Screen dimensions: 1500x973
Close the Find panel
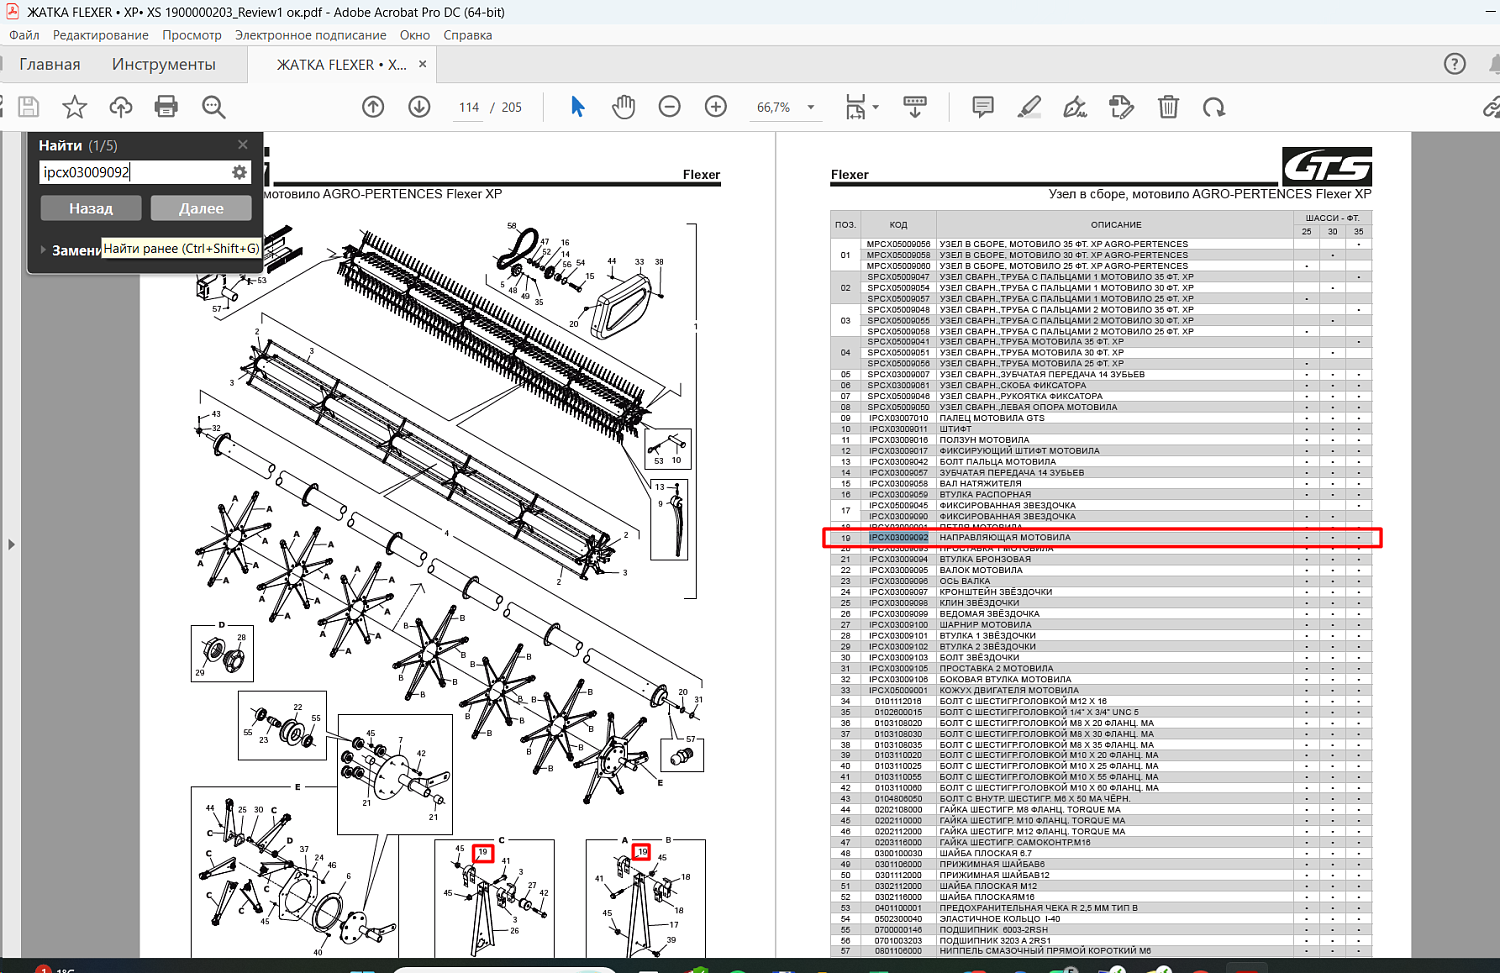click(x=242, y=145)
